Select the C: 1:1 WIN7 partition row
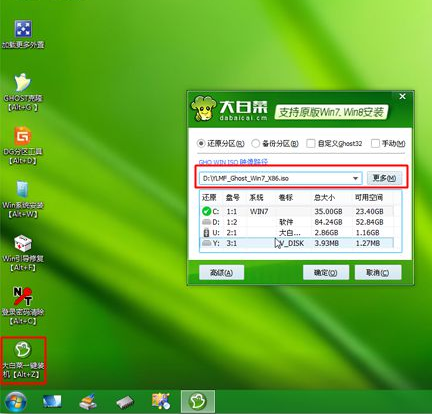This screenshot has height=414, width=432. [x=297, y=211]
